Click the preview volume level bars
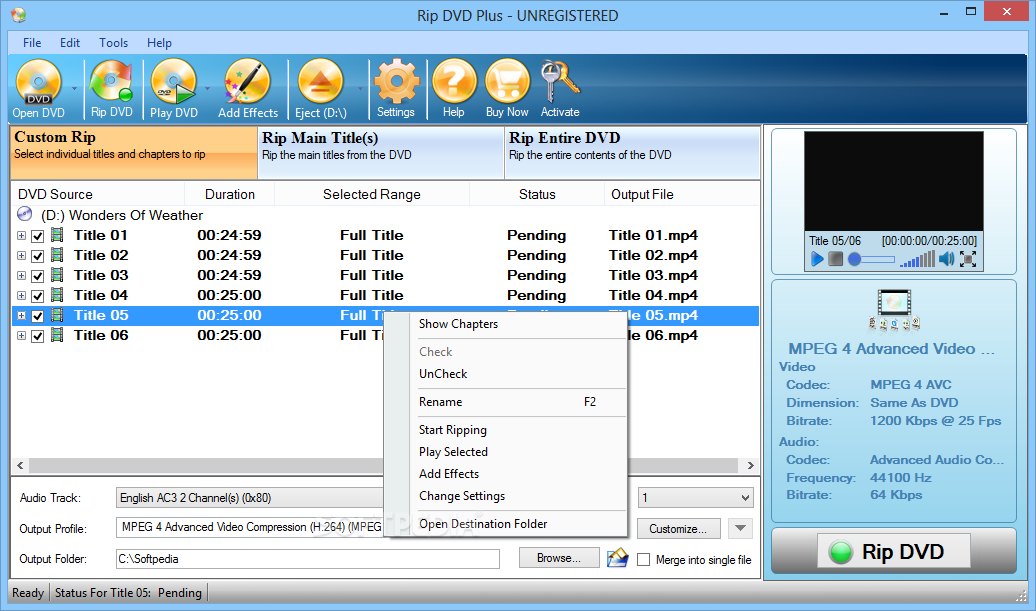Viewport: 1036px width, 611px height. [918, 260]
